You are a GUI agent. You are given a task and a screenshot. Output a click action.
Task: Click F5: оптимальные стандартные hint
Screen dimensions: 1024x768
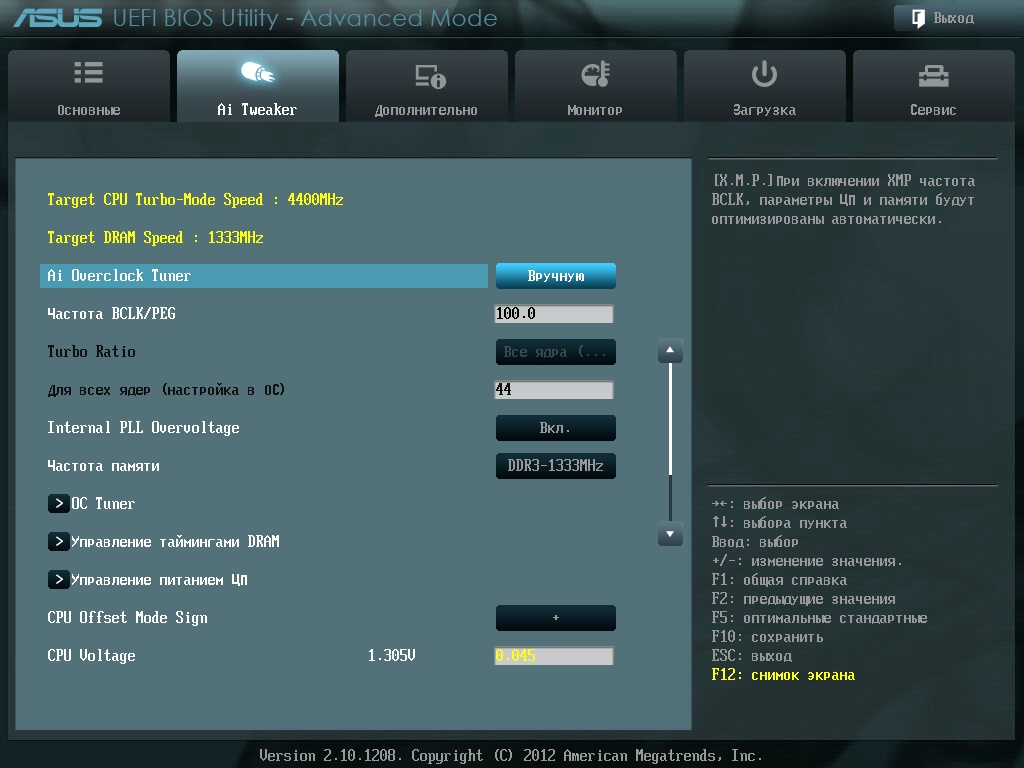click(820, 618)
